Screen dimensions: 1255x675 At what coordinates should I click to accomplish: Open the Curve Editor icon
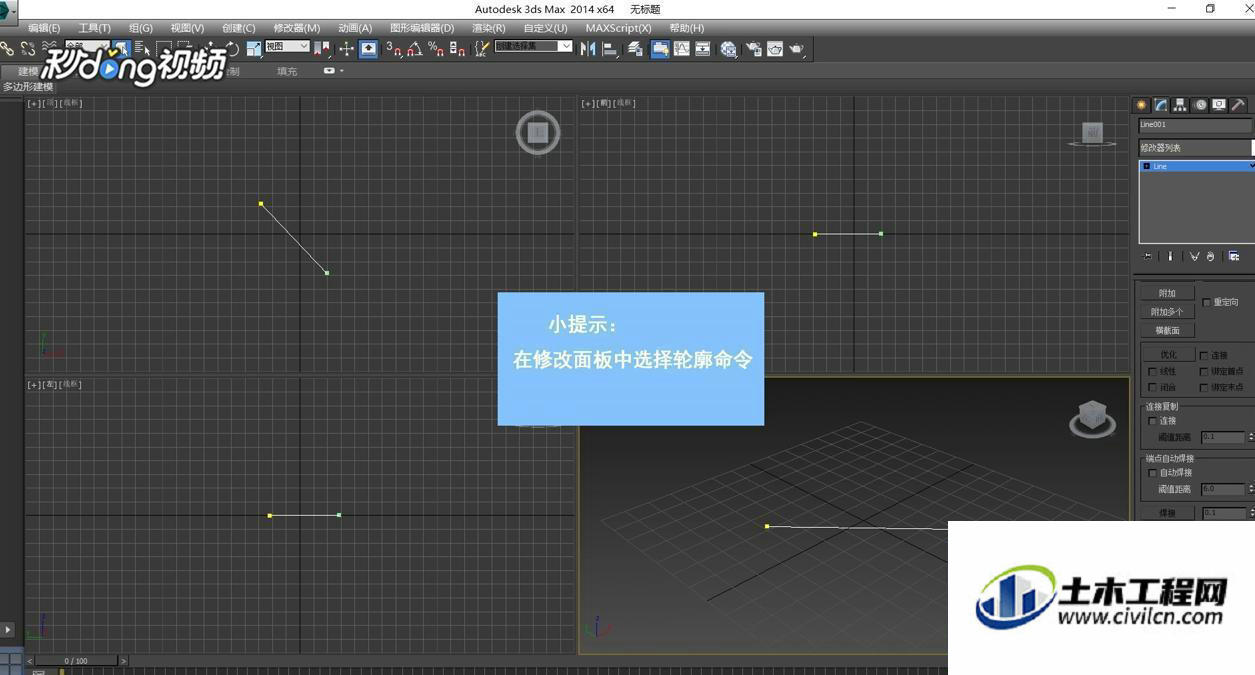click(682, 48)
